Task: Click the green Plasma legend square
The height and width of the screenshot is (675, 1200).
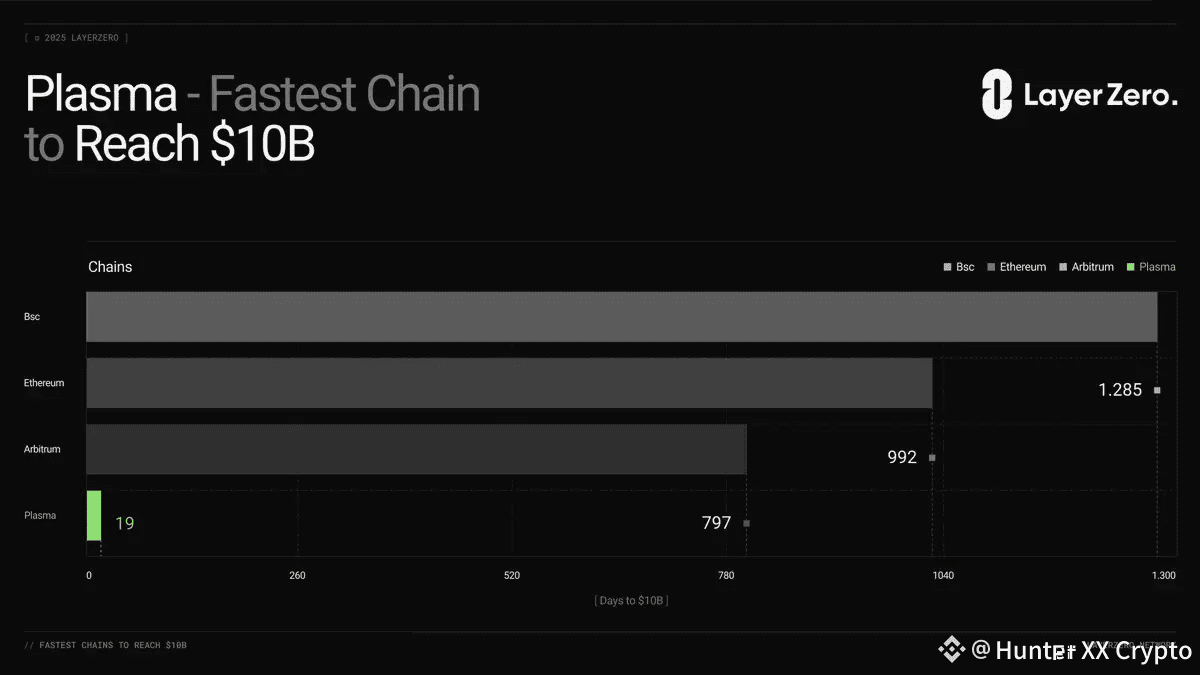Action: pyautogui.click(x=1131, y=267)
